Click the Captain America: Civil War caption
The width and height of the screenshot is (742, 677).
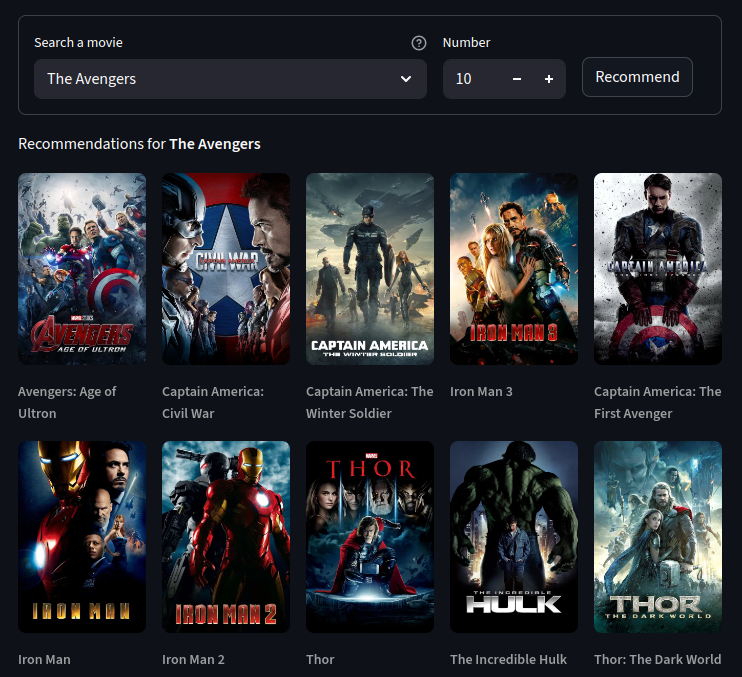pos(212,402)
